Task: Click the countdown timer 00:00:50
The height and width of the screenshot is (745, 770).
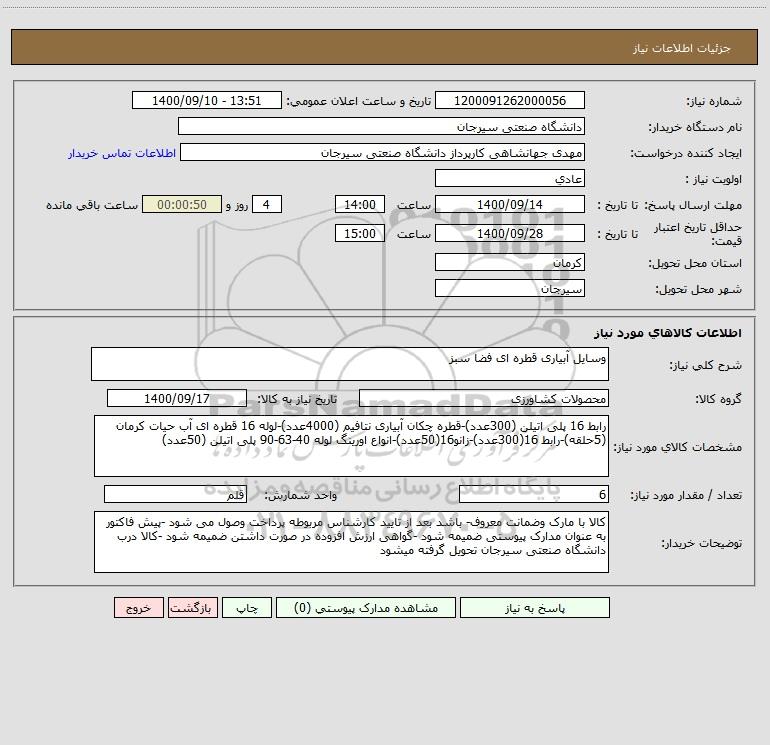Action: point(182,204)
